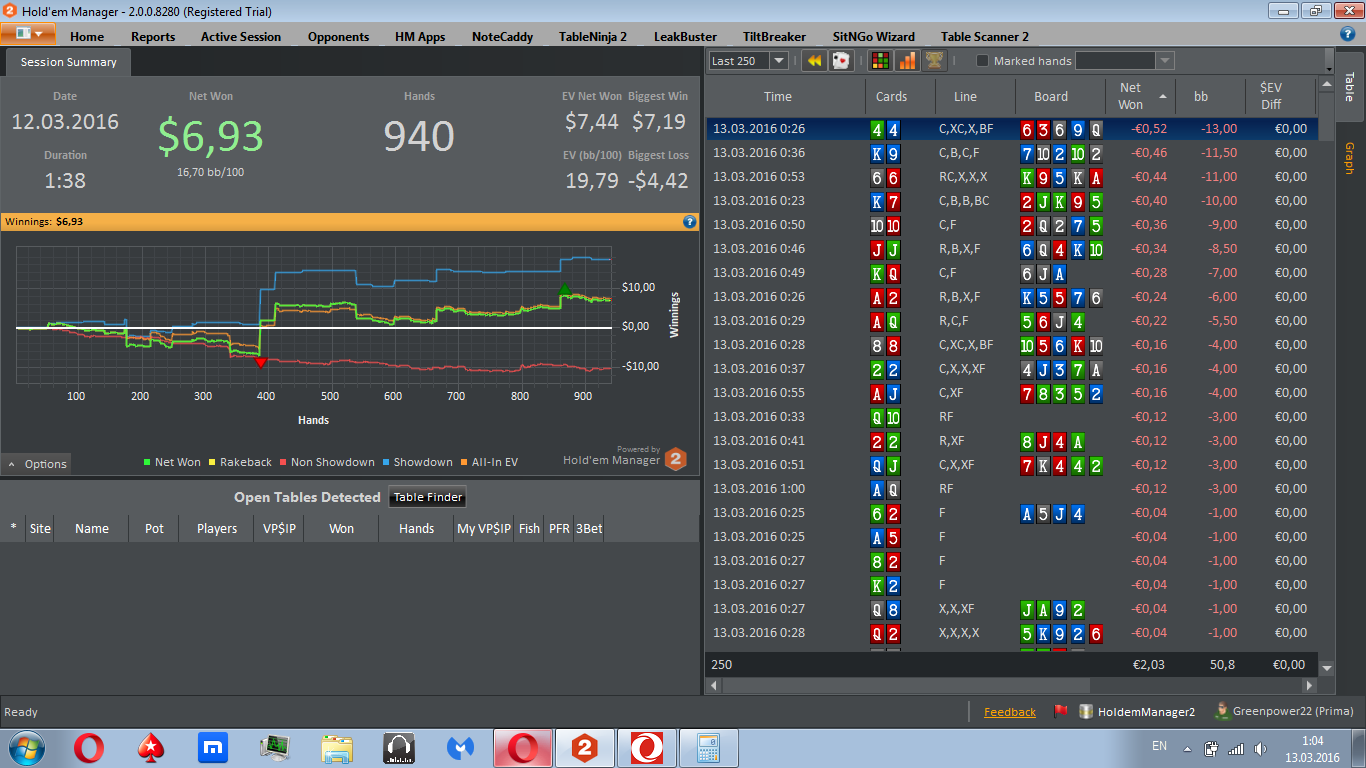This screenshot has height=768, width=1366.
Task: Click the Table Finder button
Action: (427, 497)
